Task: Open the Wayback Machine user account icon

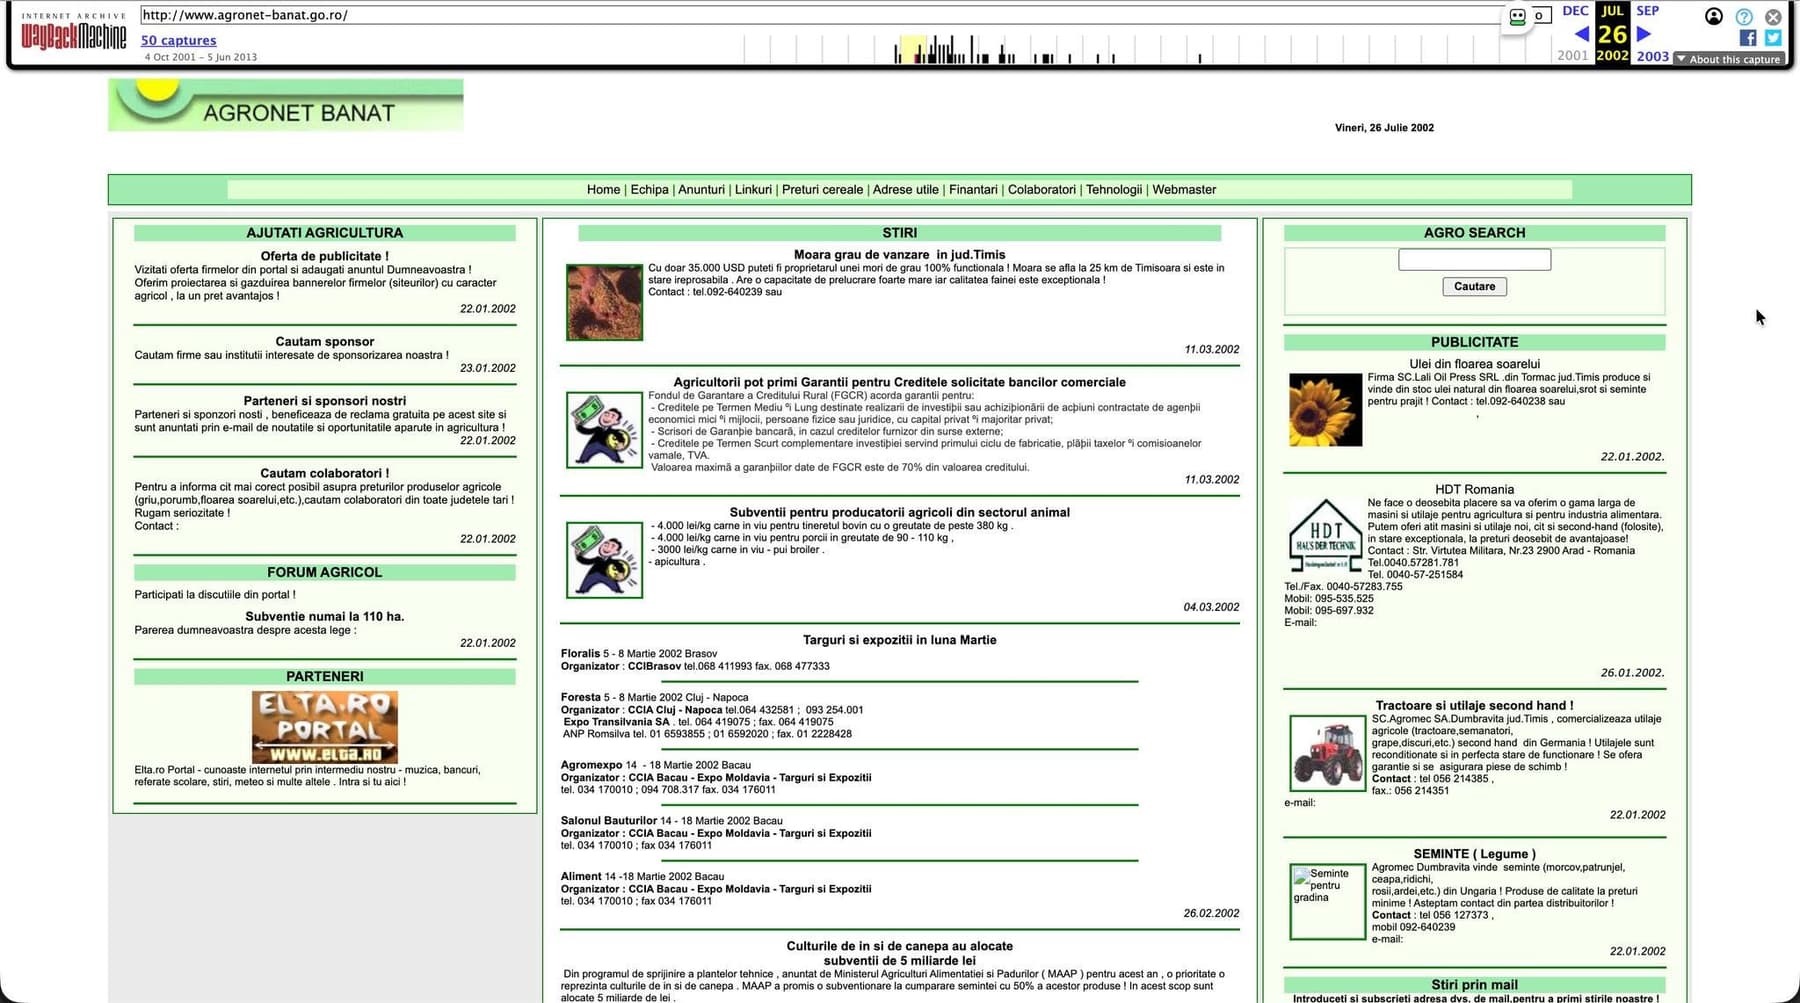Action: (x=1714, y=16)
